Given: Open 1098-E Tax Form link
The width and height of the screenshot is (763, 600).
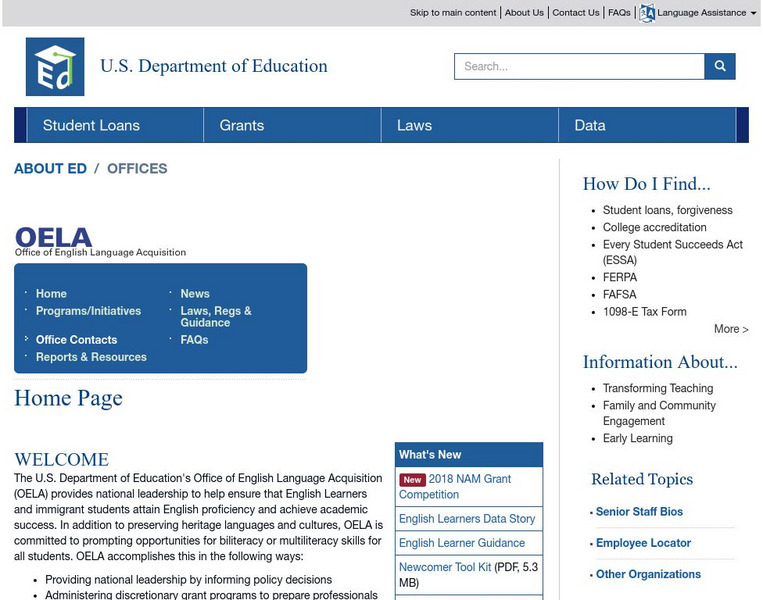Looking at the screenshot, I should (x=645, y=311).
